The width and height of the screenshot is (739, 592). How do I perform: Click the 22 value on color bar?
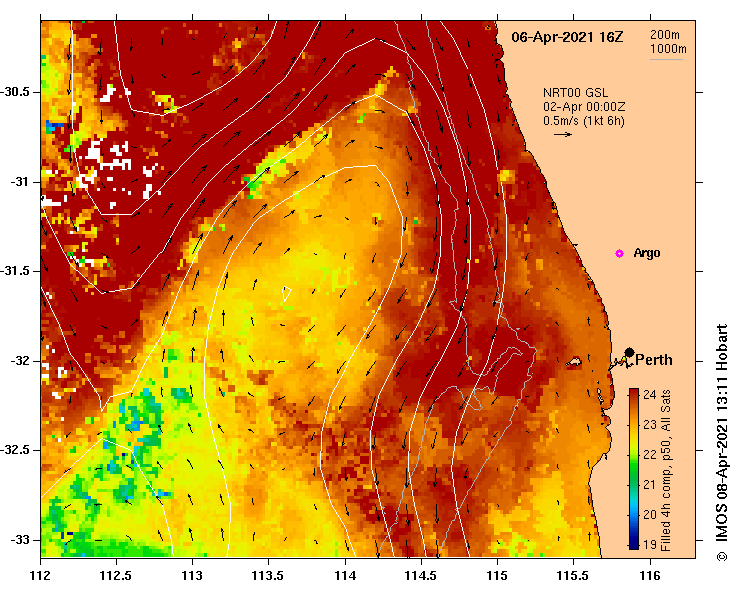click(649, 454)
